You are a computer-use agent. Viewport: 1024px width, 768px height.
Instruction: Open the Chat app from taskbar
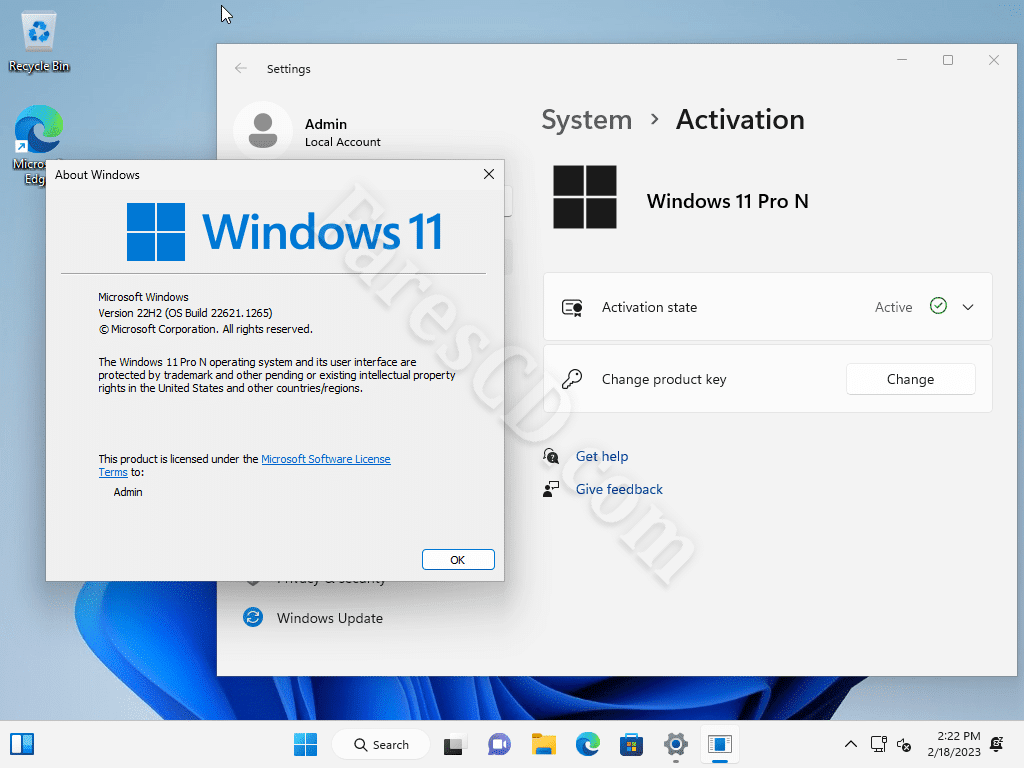pyautogui.click(x=500, y=744)
